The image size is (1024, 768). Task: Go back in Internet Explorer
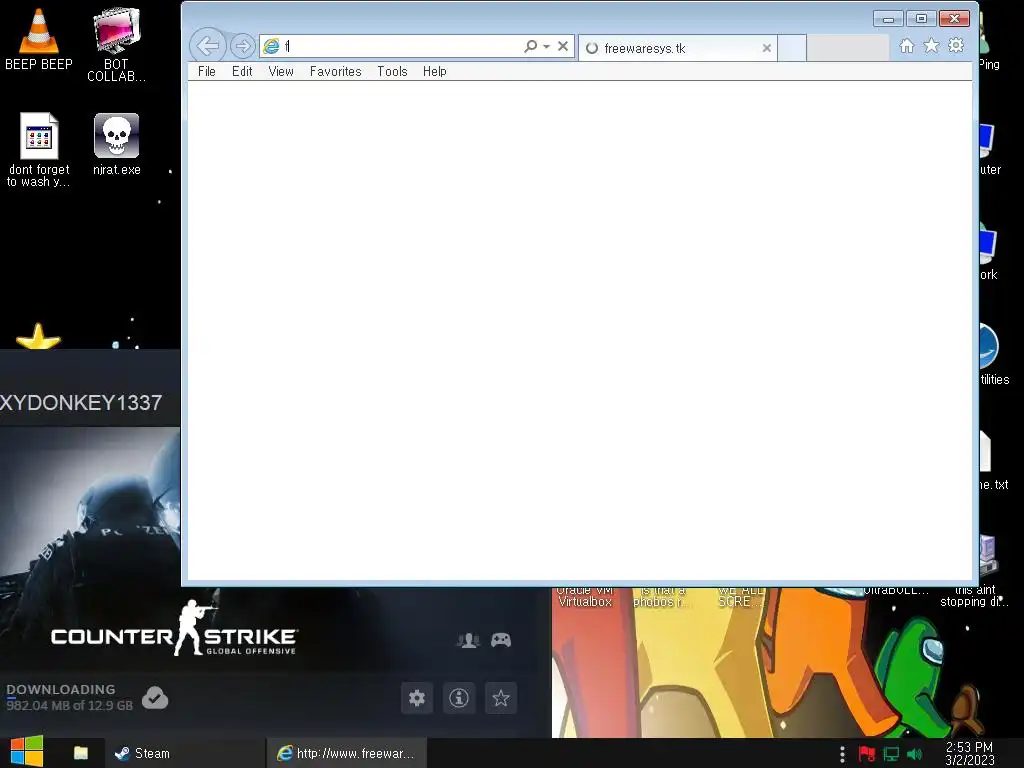[208, 46]
